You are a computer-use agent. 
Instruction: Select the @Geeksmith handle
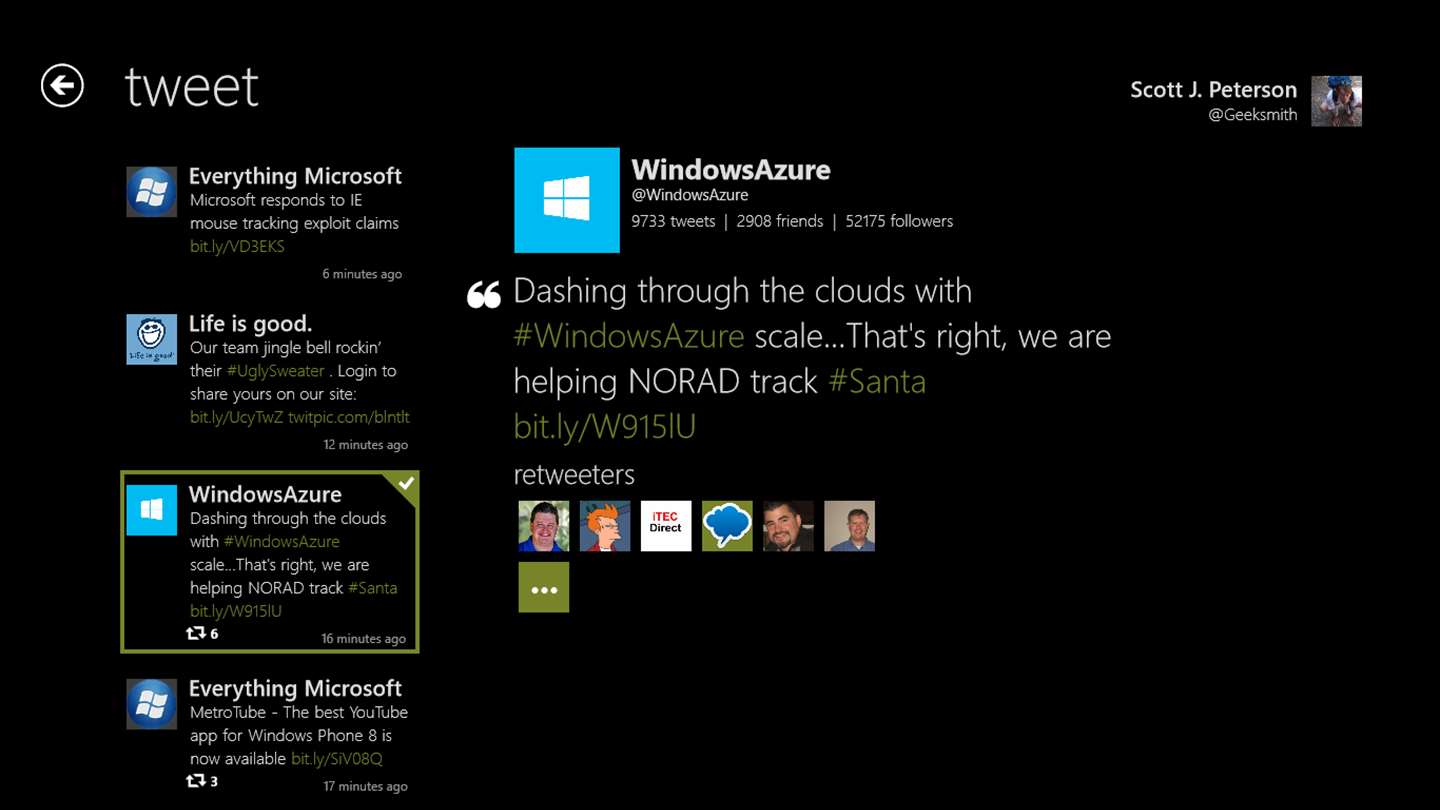point(1252,115)
